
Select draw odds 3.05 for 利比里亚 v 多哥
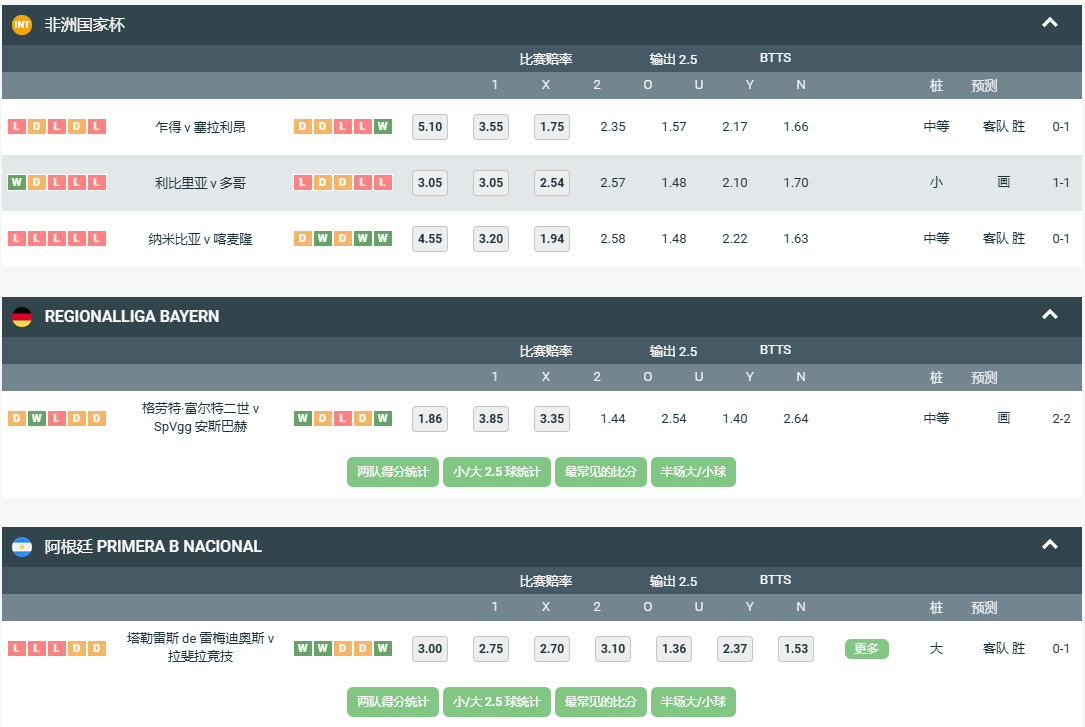point(491,183)
